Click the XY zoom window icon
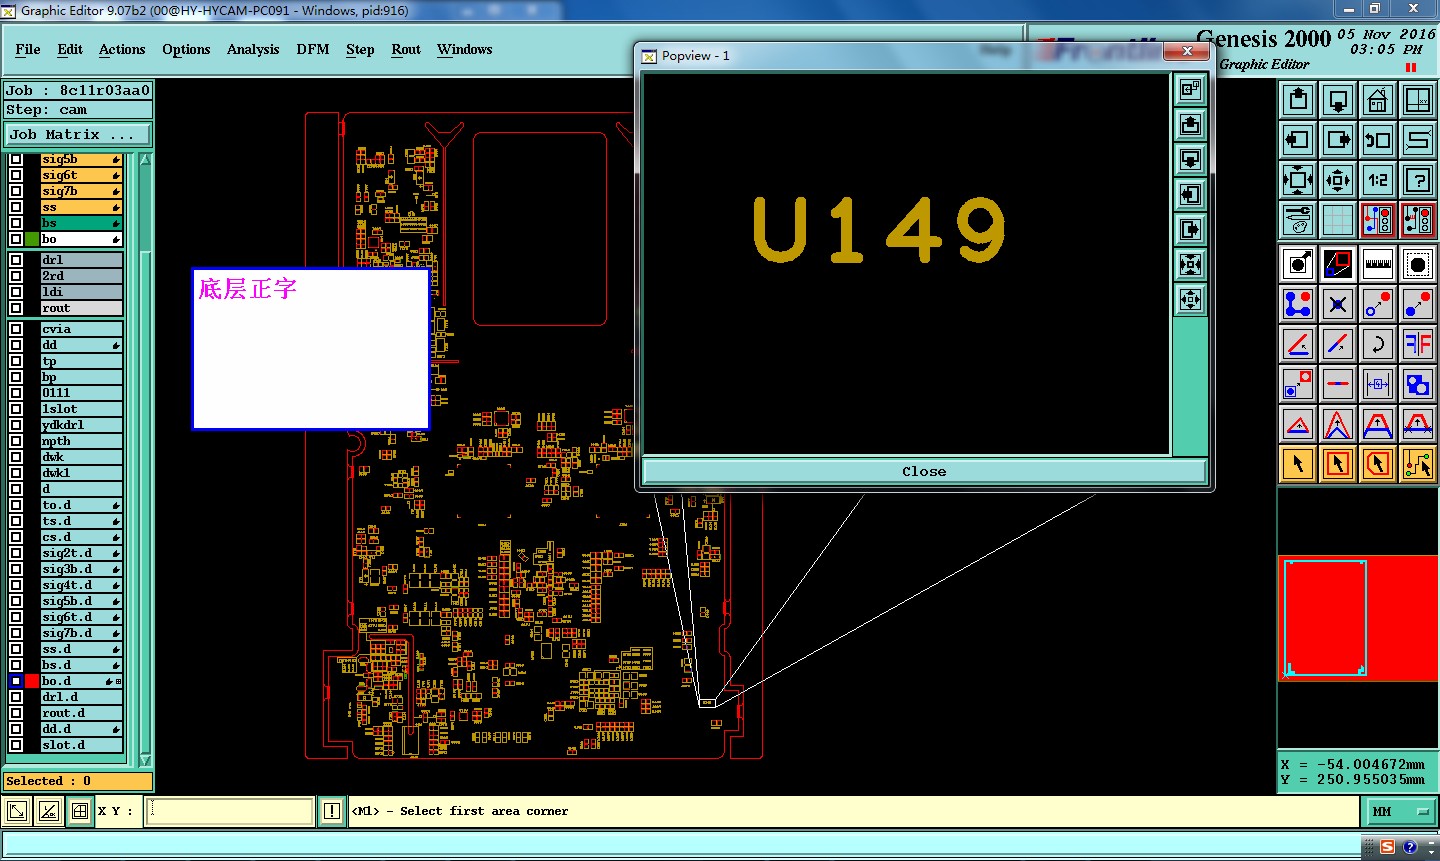Image resolution: width=1440 pixels, height=861 pixels. coord(1418,100)
